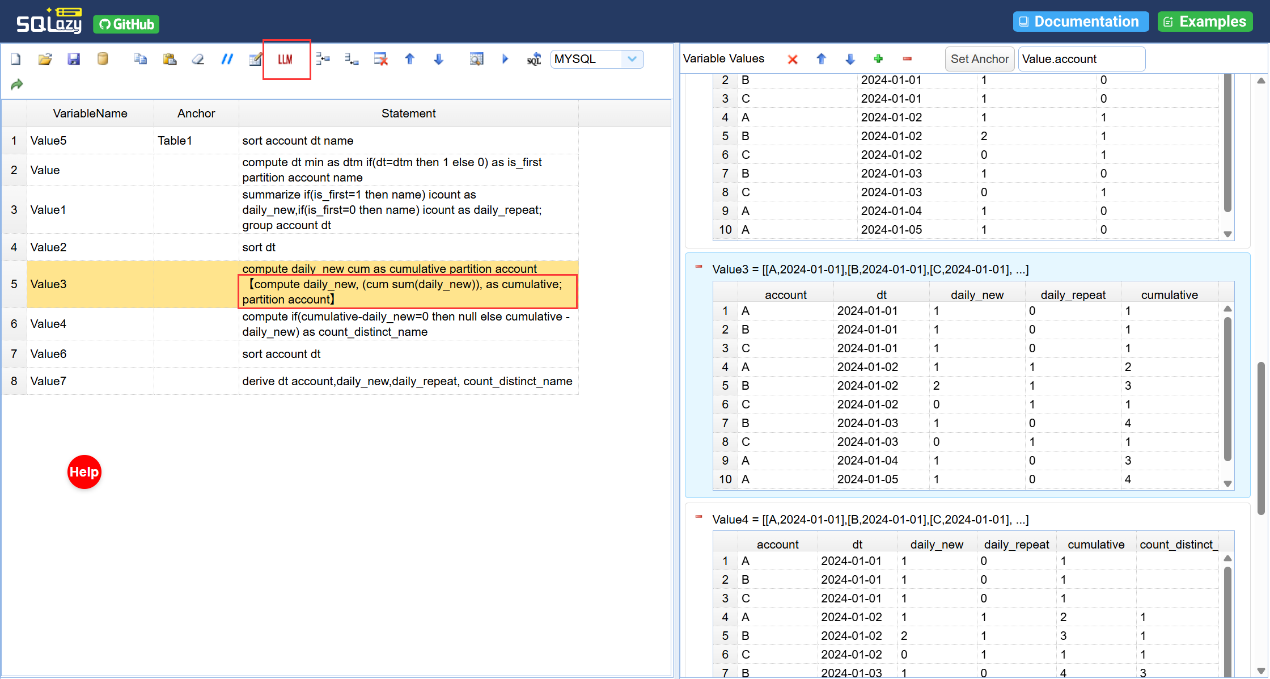
Task: Click the New file icon
Action: (x=16, y=59)
